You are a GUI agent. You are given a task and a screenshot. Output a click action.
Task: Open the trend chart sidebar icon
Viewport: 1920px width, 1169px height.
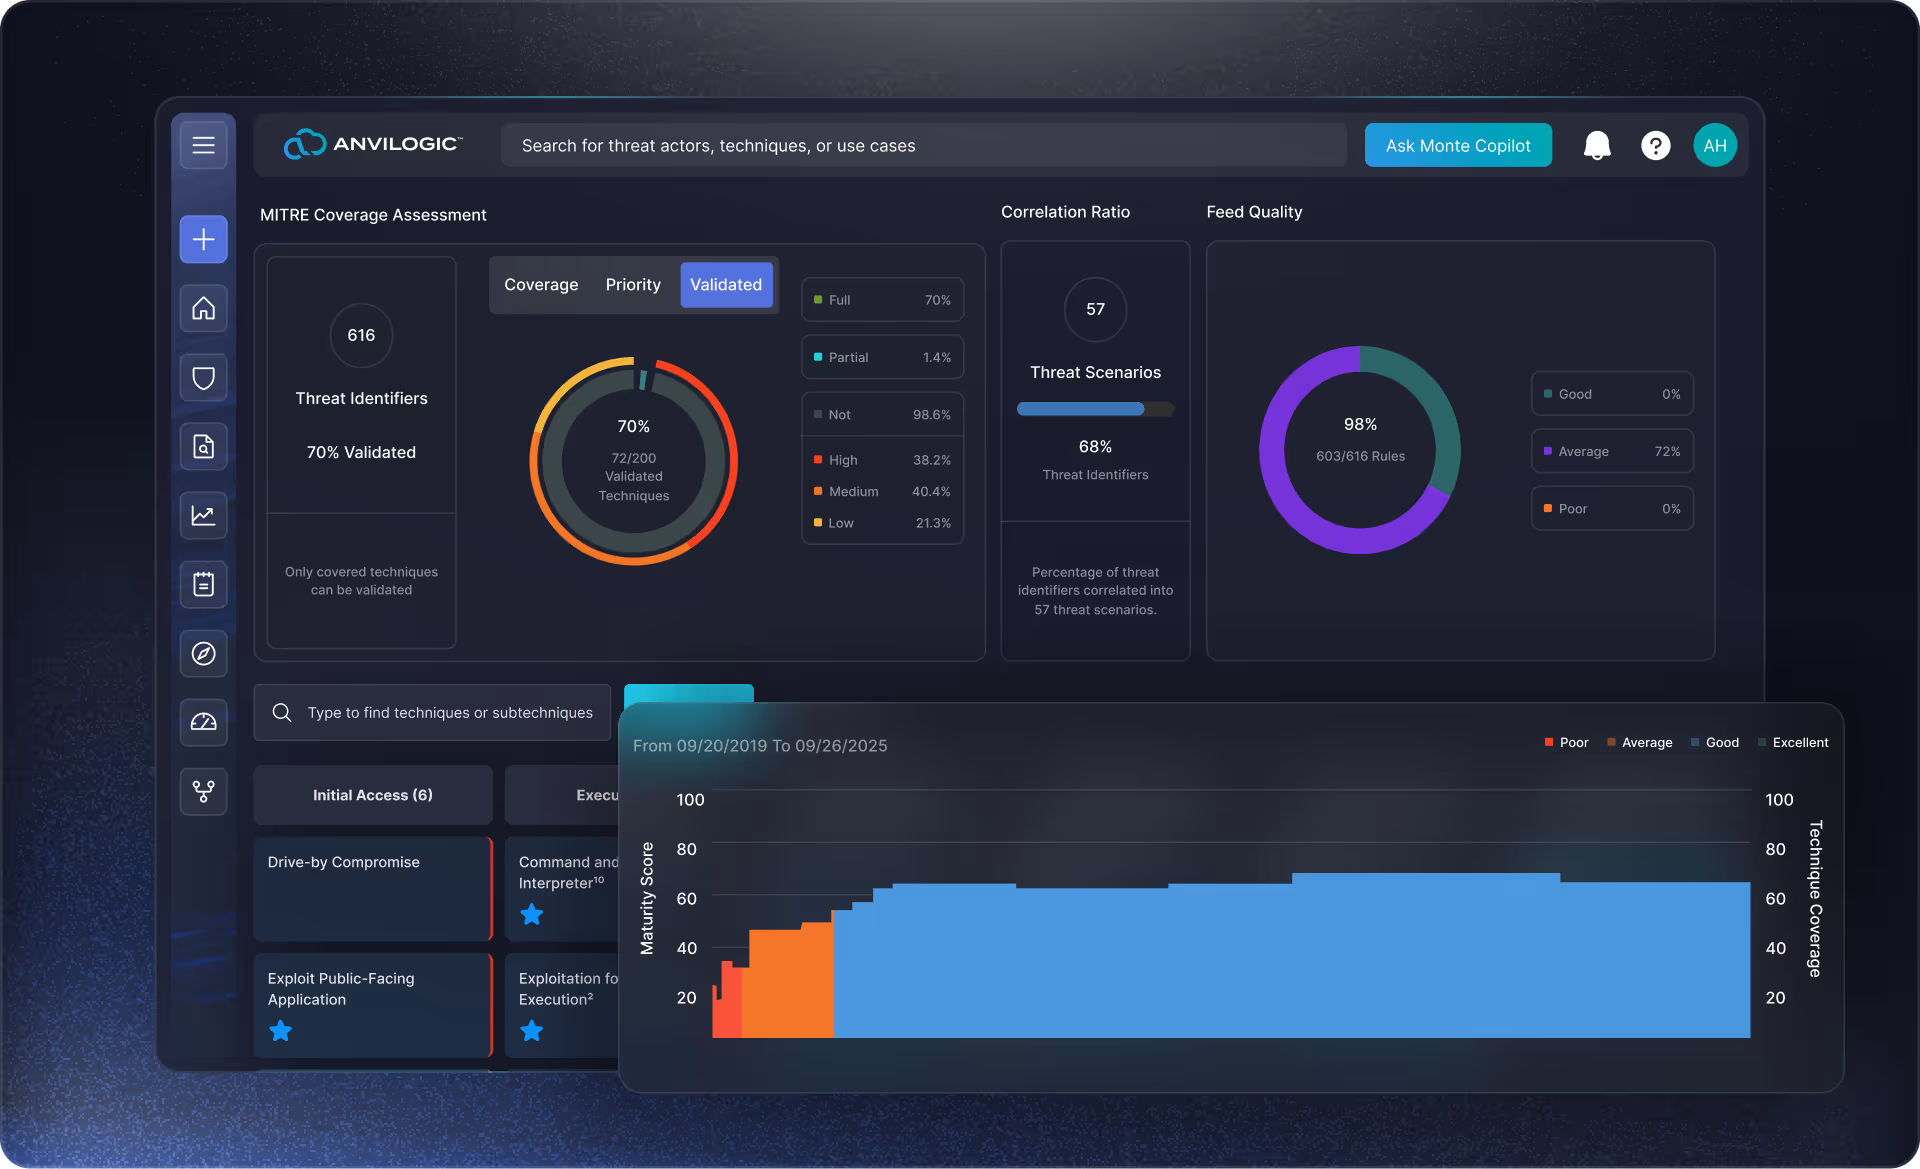203,515
